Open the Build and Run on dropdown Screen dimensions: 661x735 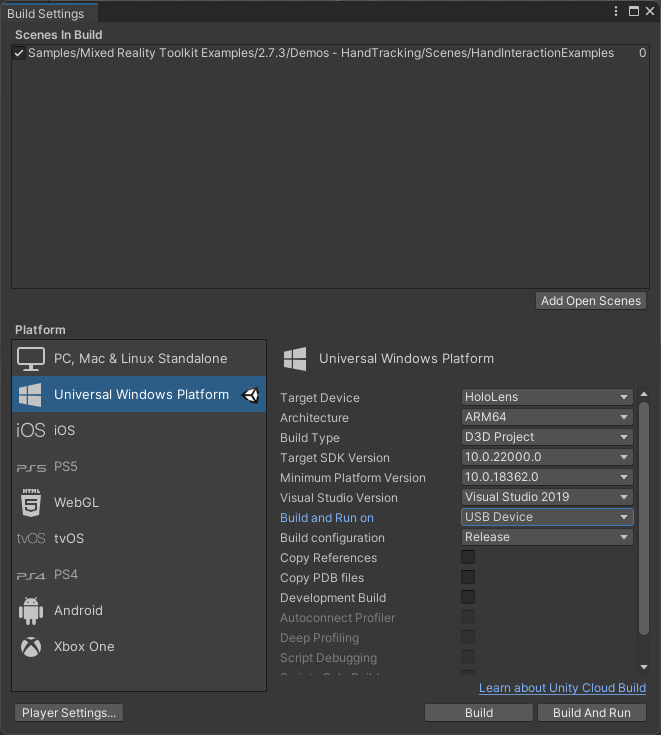(547, 517)
